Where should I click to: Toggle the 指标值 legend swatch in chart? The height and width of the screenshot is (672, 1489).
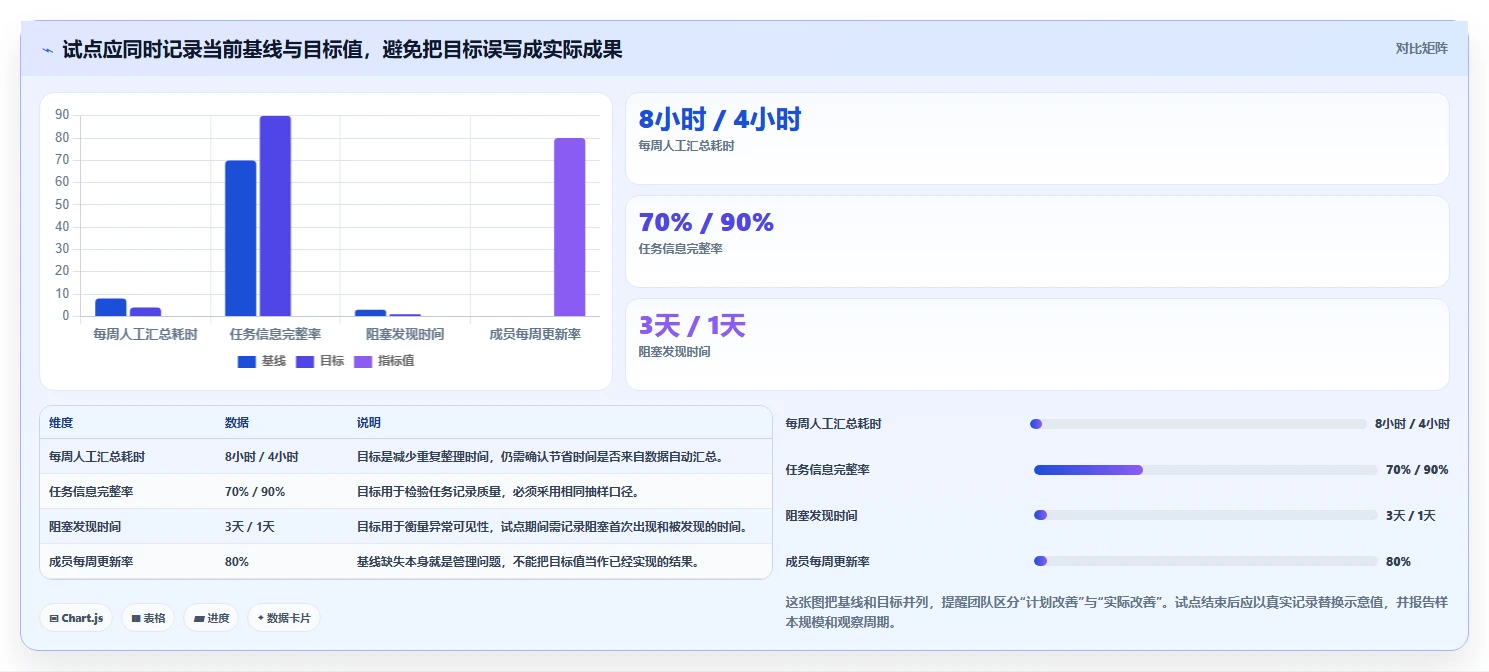pos(363,361)
